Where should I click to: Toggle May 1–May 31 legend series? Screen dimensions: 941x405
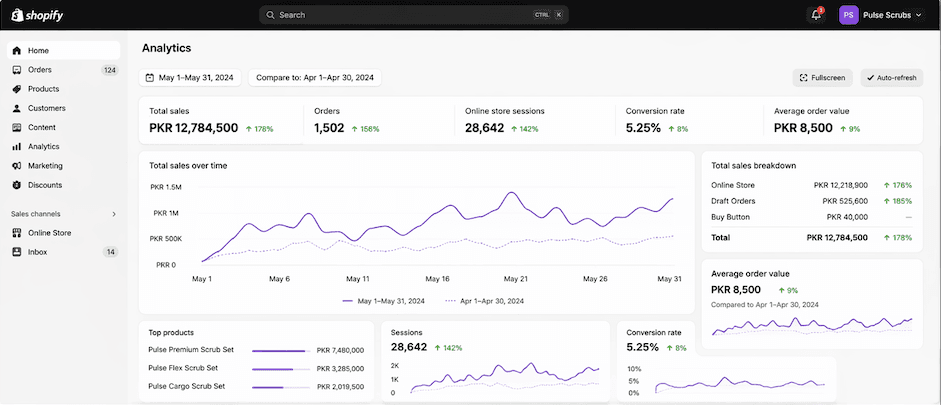(383, 301)
